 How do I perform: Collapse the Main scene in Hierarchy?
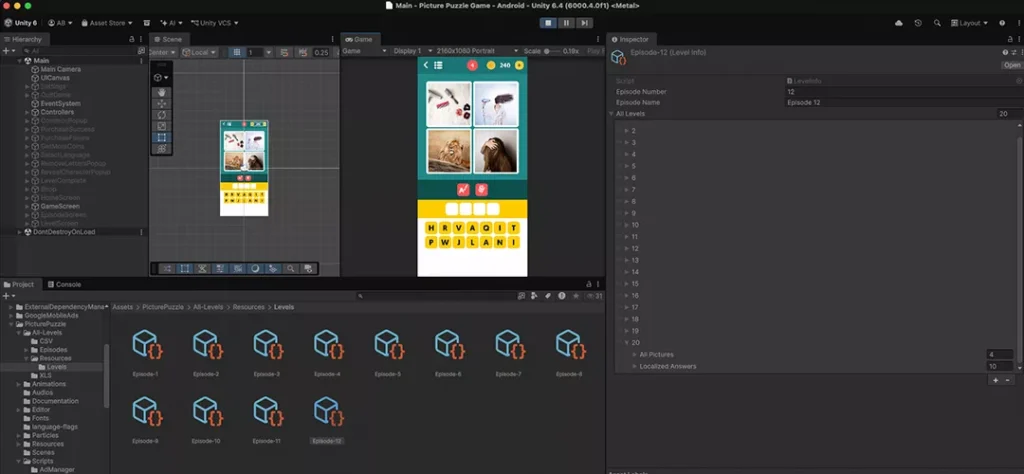[20, 61]
